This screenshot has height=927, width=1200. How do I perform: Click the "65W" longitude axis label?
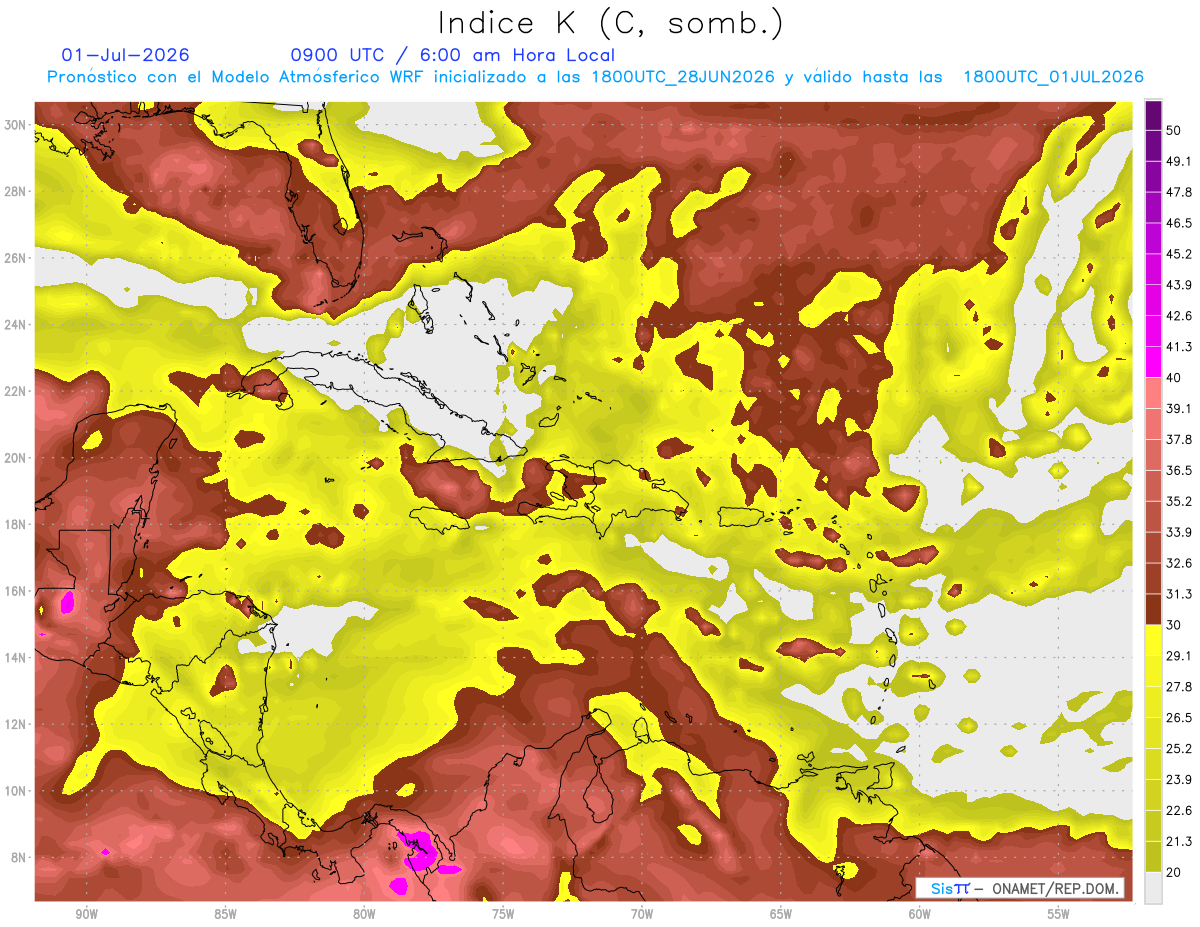click(781, 914)
